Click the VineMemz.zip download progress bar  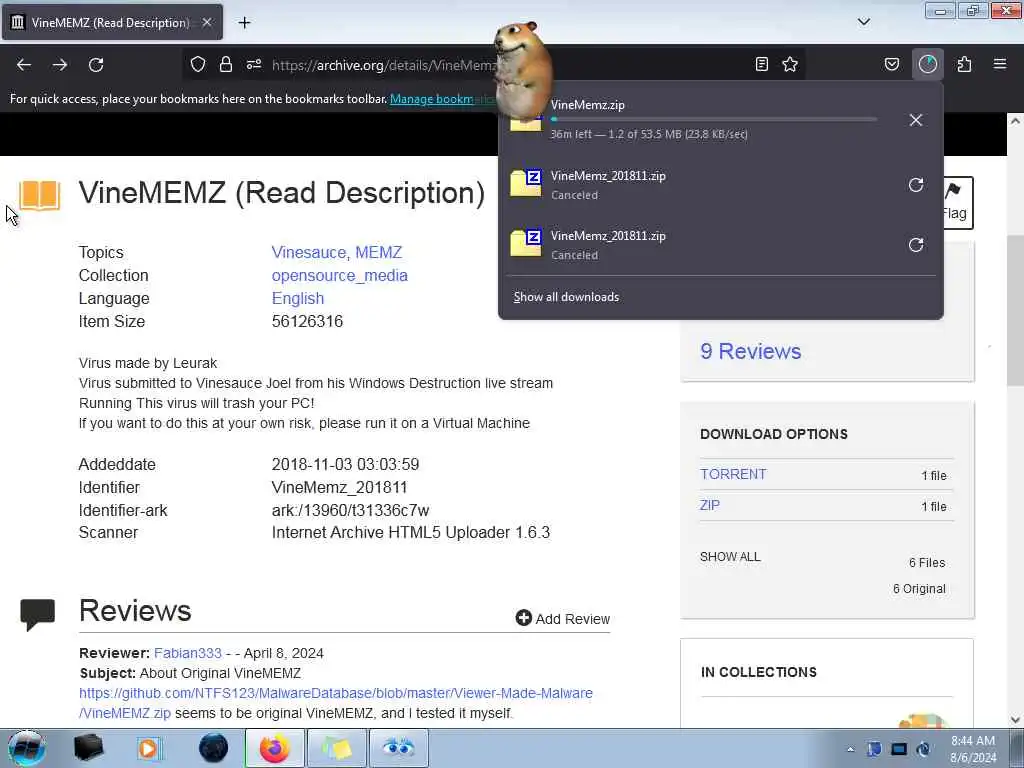(x=713, y=120)
